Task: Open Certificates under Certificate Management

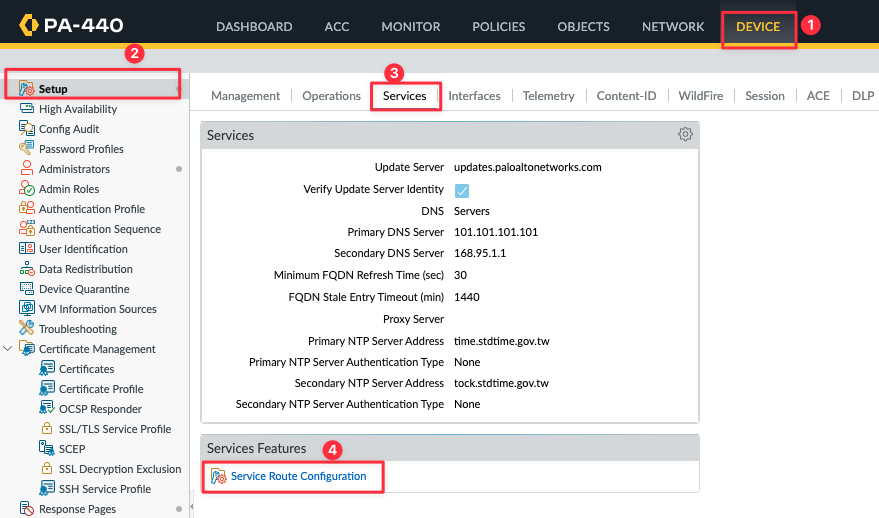Action: (x=86, y=369)
